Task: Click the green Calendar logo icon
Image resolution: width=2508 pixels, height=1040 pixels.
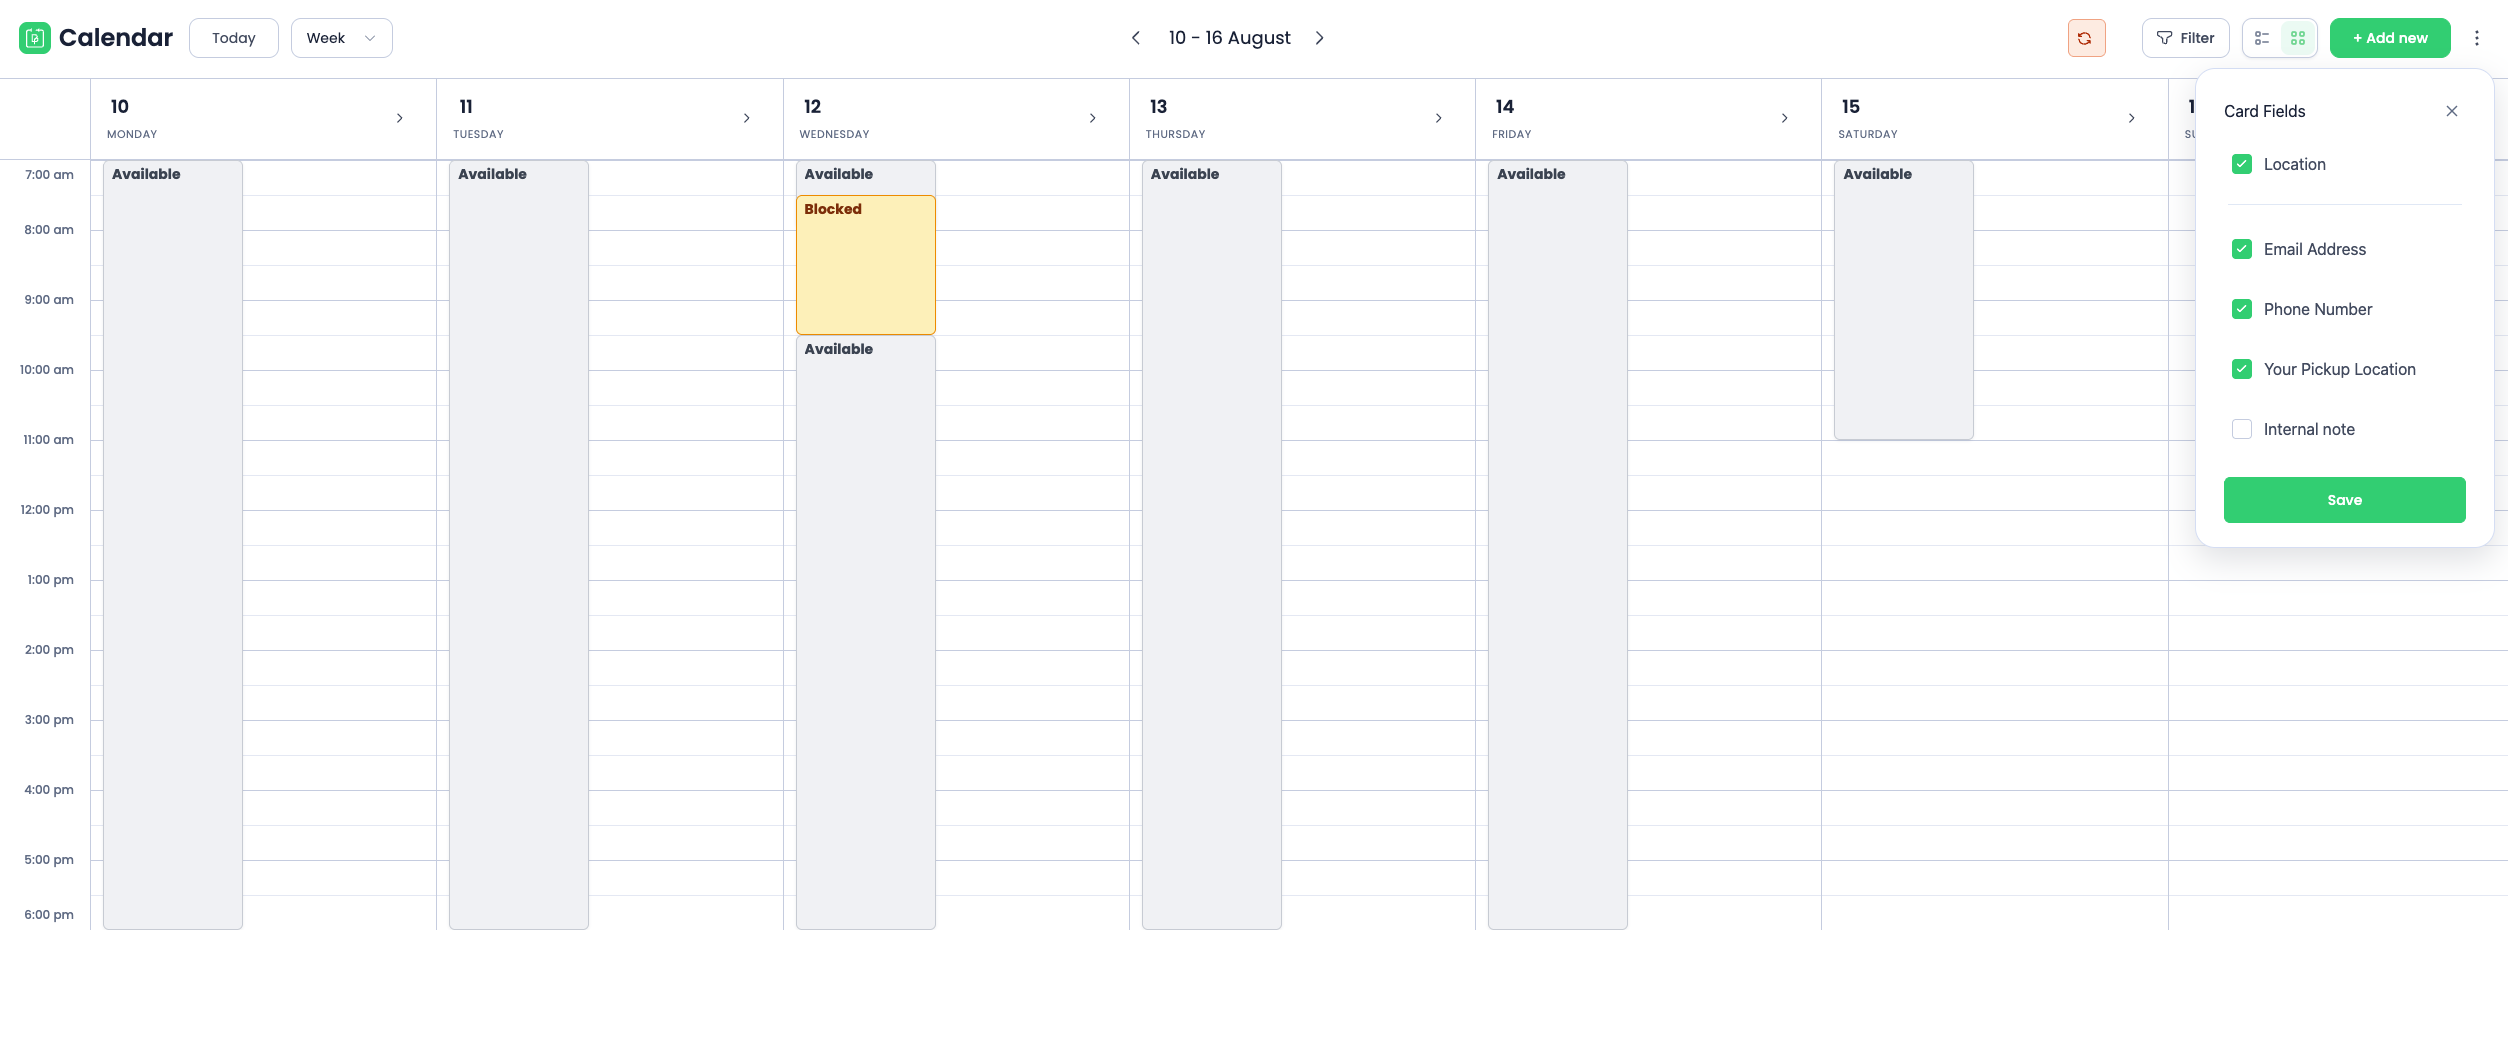Action: [x=35, y=38]
